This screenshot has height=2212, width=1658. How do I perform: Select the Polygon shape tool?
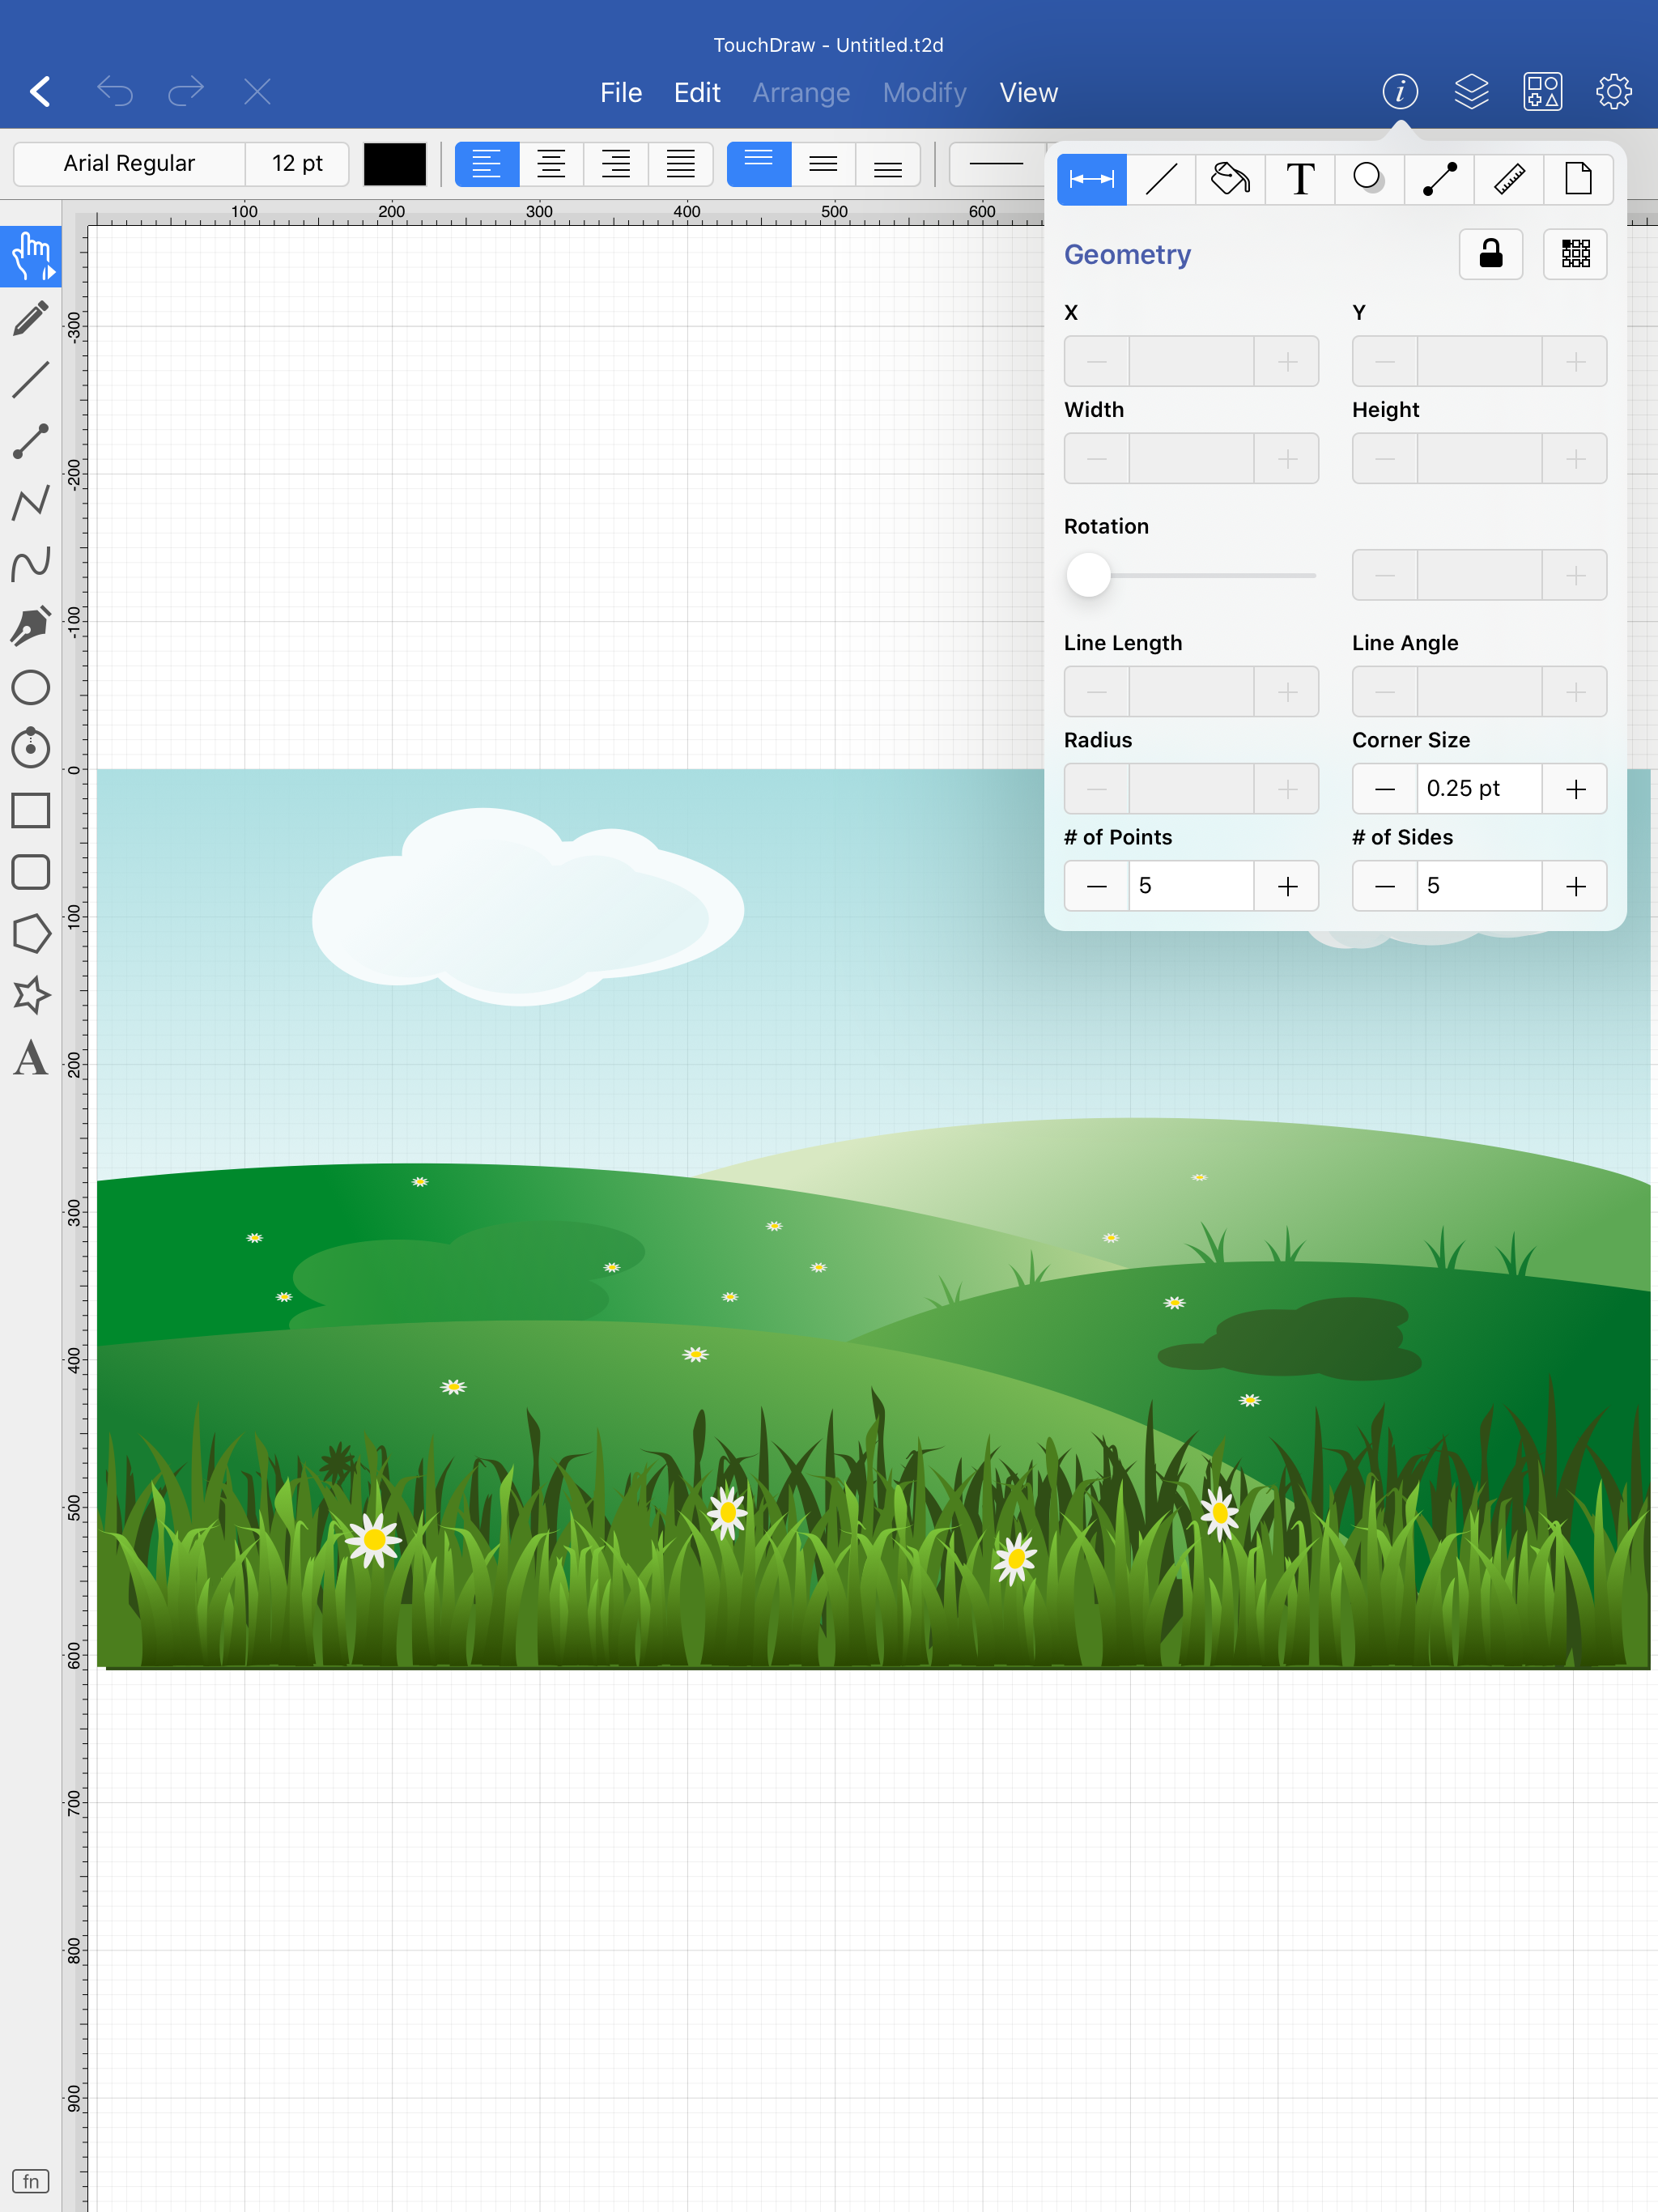tap(31, 934)
